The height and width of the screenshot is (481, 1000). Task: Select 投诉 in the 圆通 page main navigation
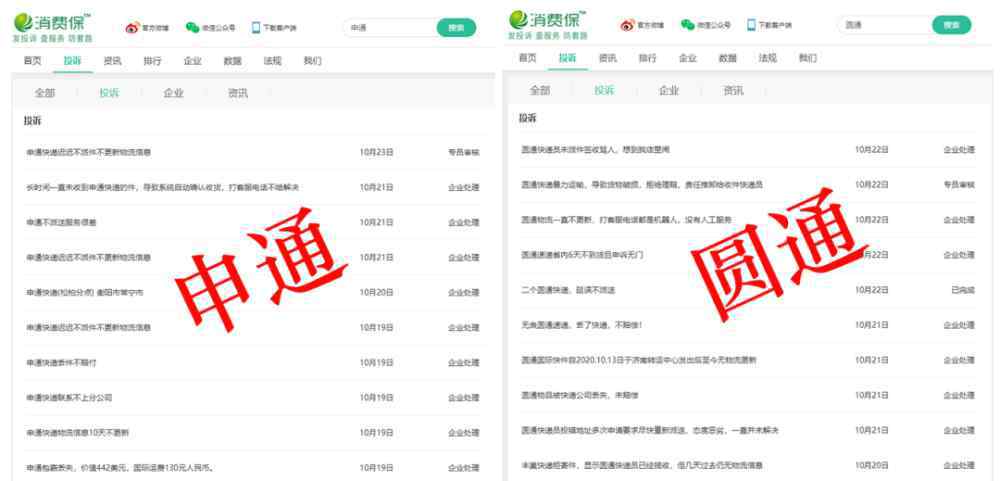coord(568,58)
